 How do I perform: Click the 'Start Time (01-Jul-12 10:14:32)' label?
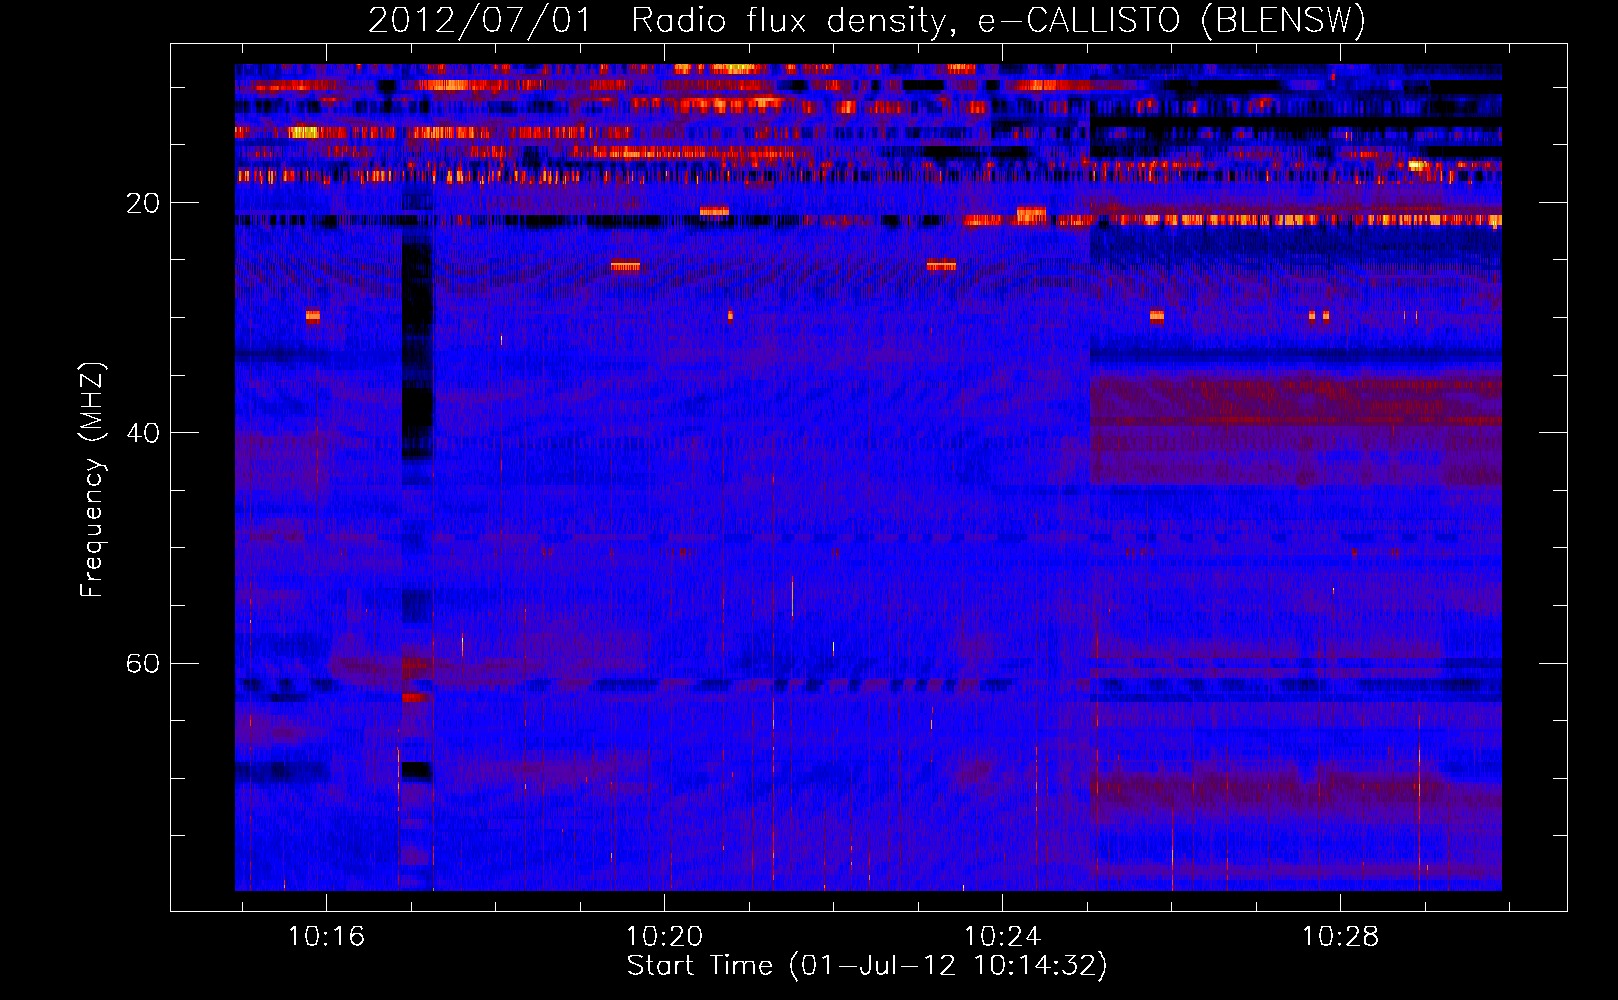[x=867, y=966]
